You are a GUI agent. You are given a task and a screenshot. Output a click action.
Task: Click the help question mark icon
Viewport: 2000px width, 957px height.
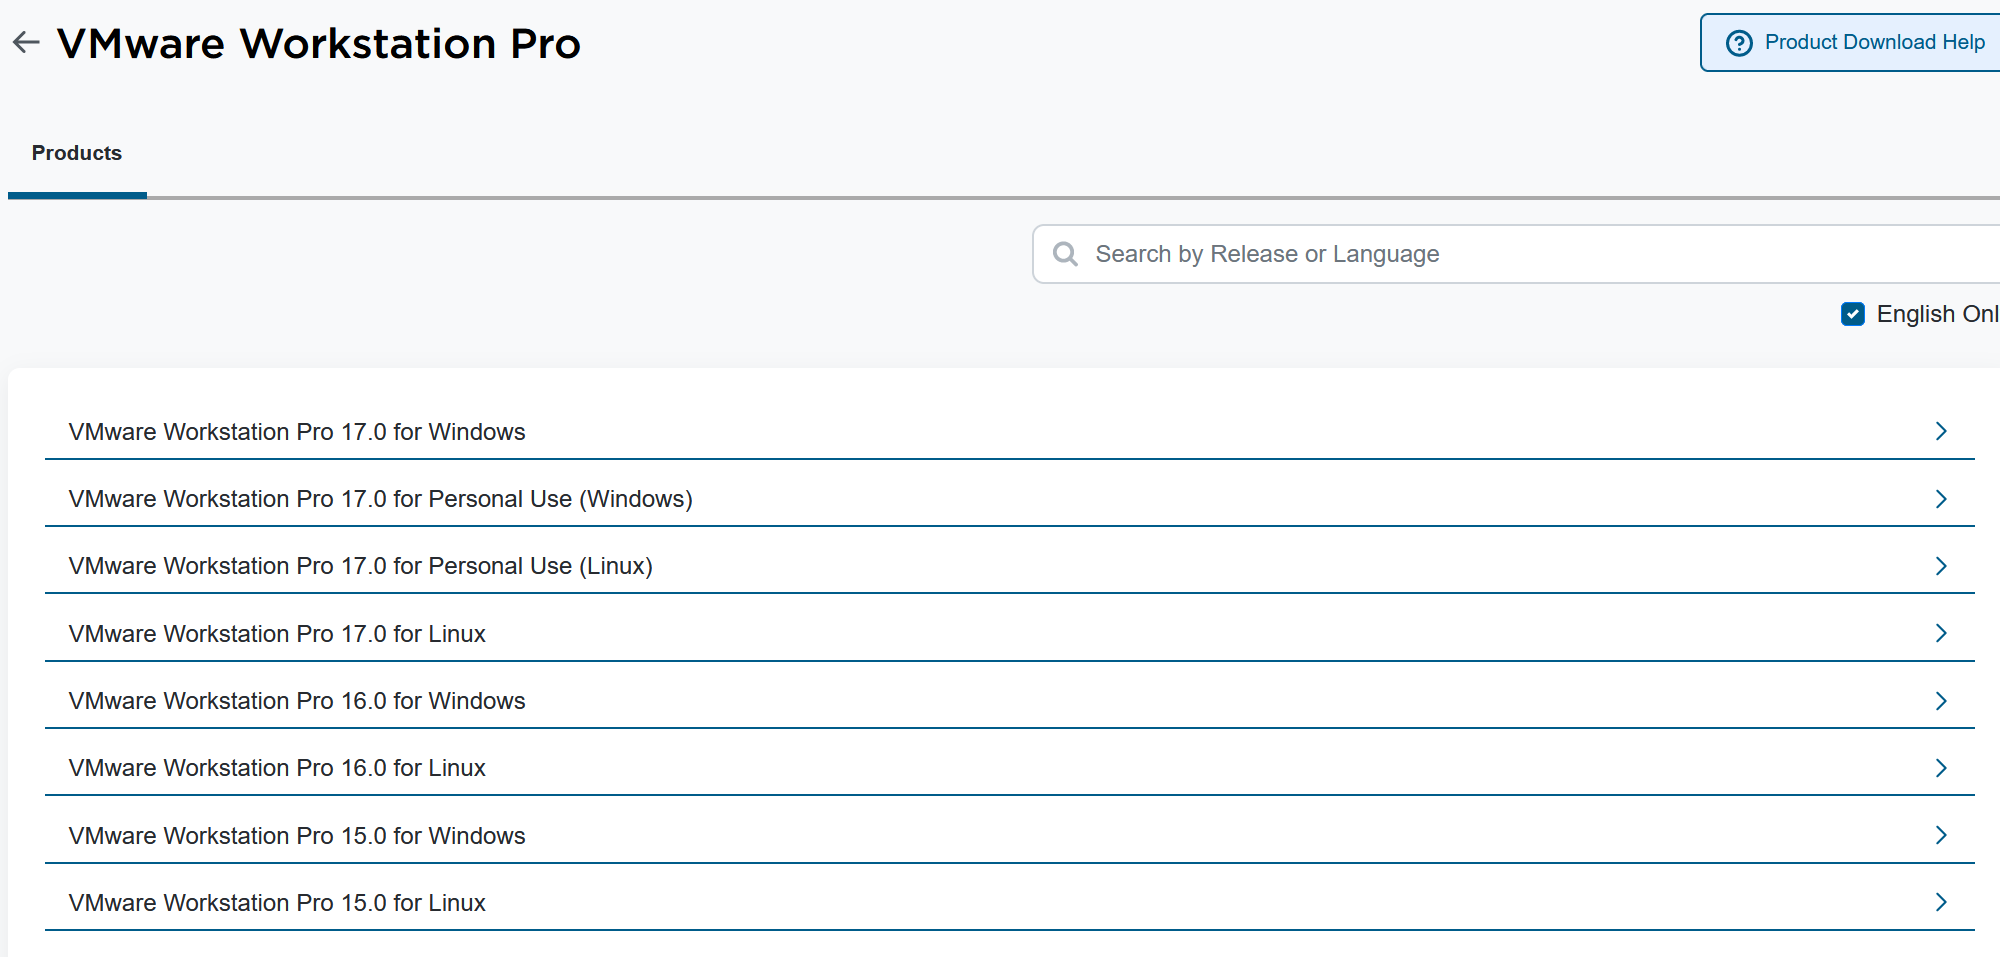pyautogui.click(x=1739, y=43)
